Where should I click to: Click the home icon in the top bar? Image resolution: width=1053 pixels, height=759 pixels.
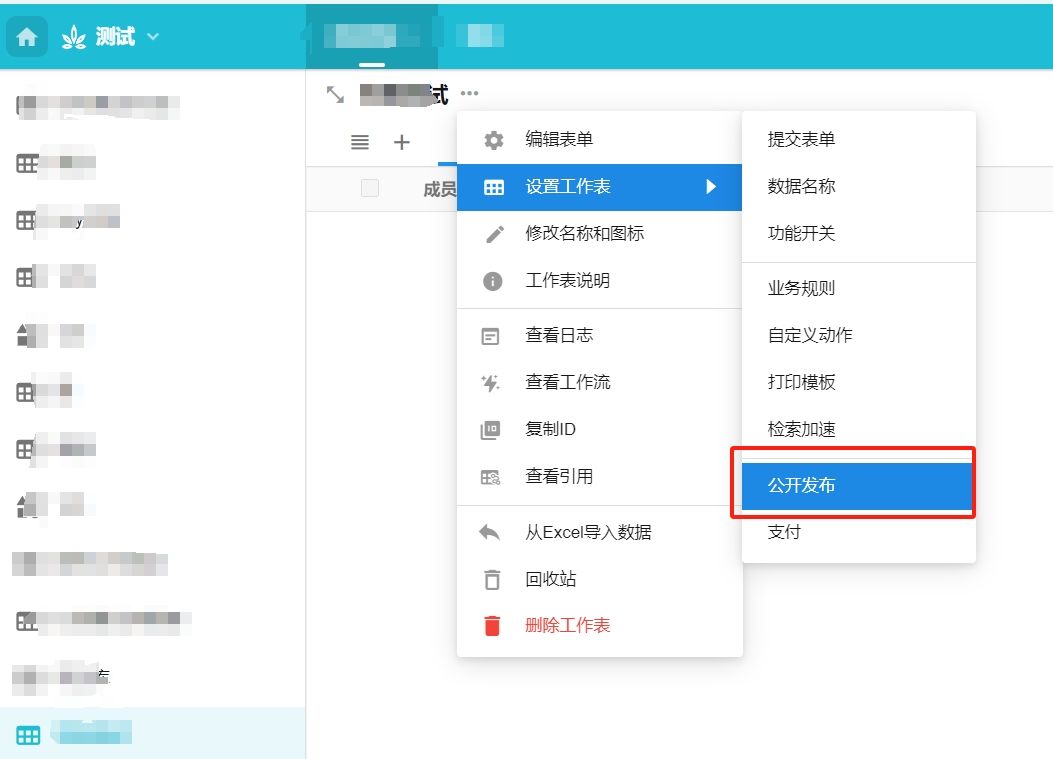tap(26, 36)
